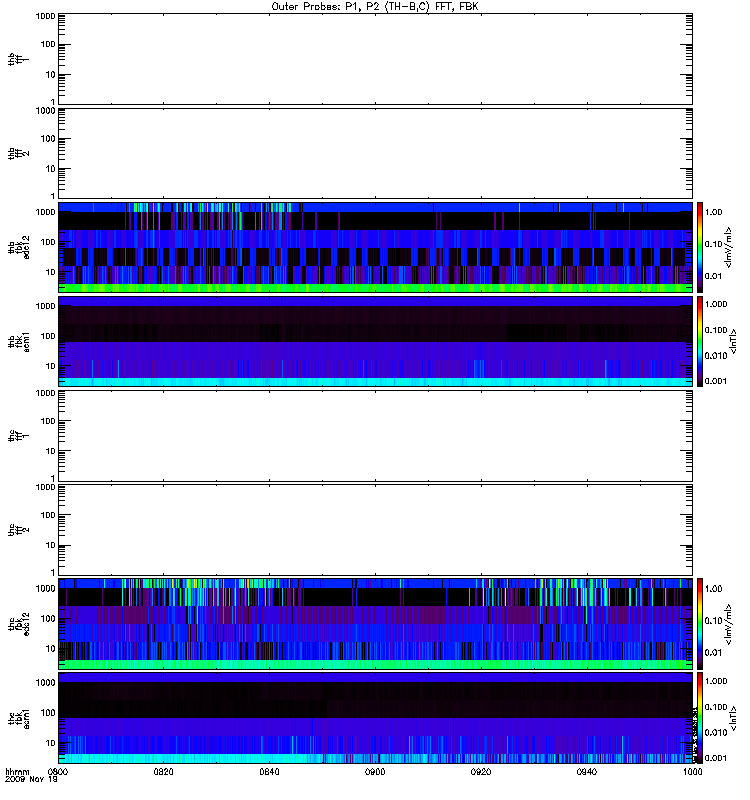Select the 0800 time axis label

pyautogui.click(x=58, y=772)
